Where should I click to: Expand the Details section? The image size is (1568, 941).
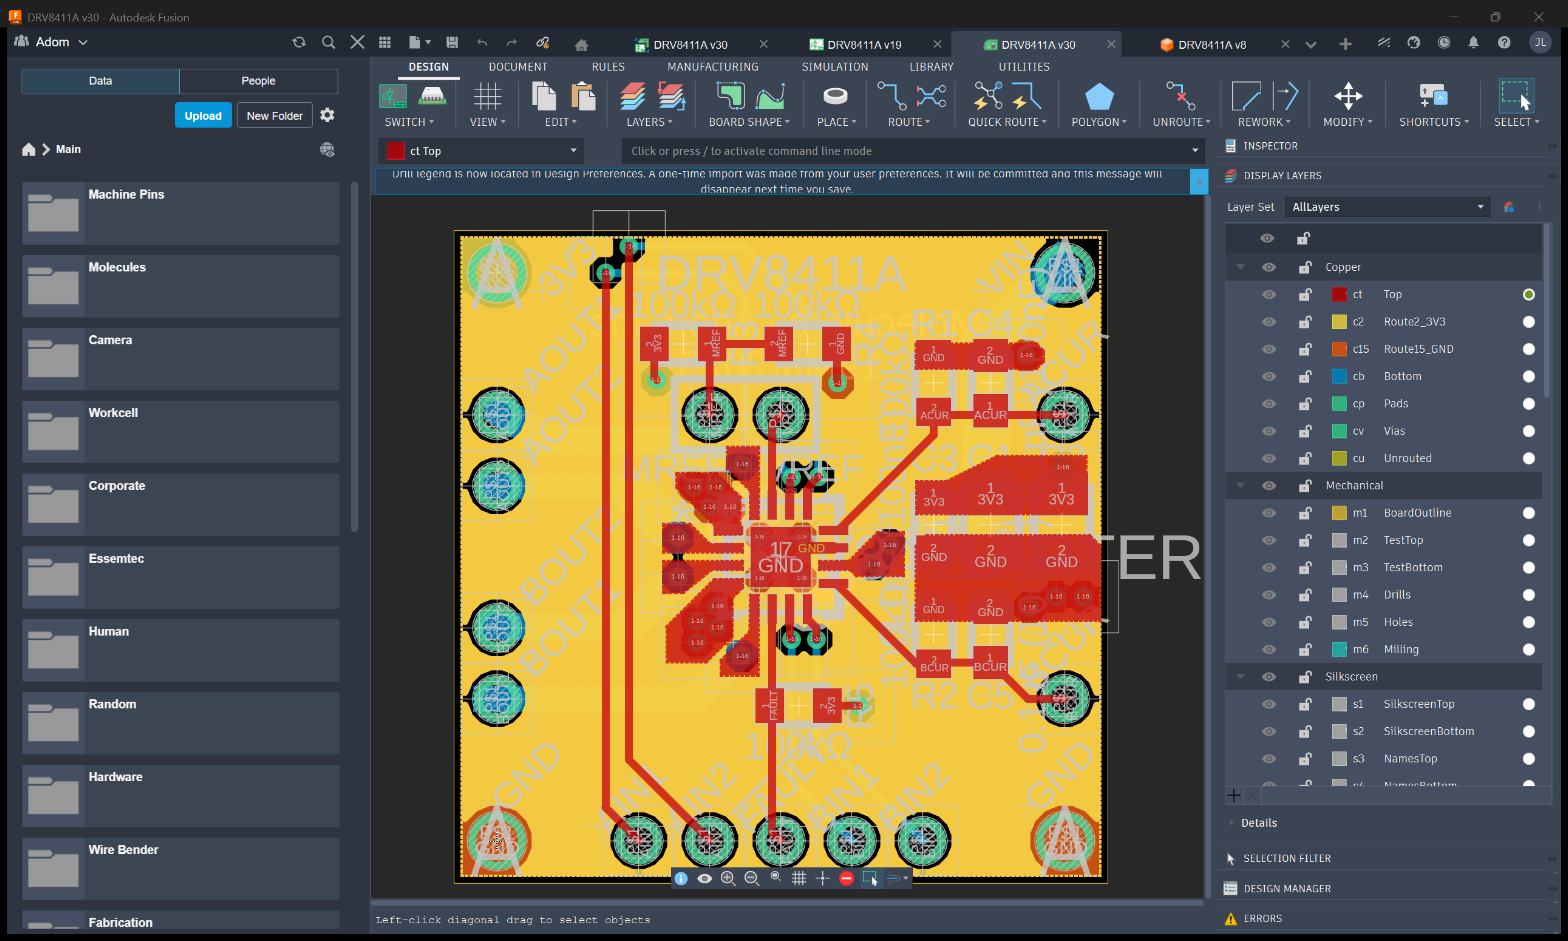click(x=1259, y=823)
